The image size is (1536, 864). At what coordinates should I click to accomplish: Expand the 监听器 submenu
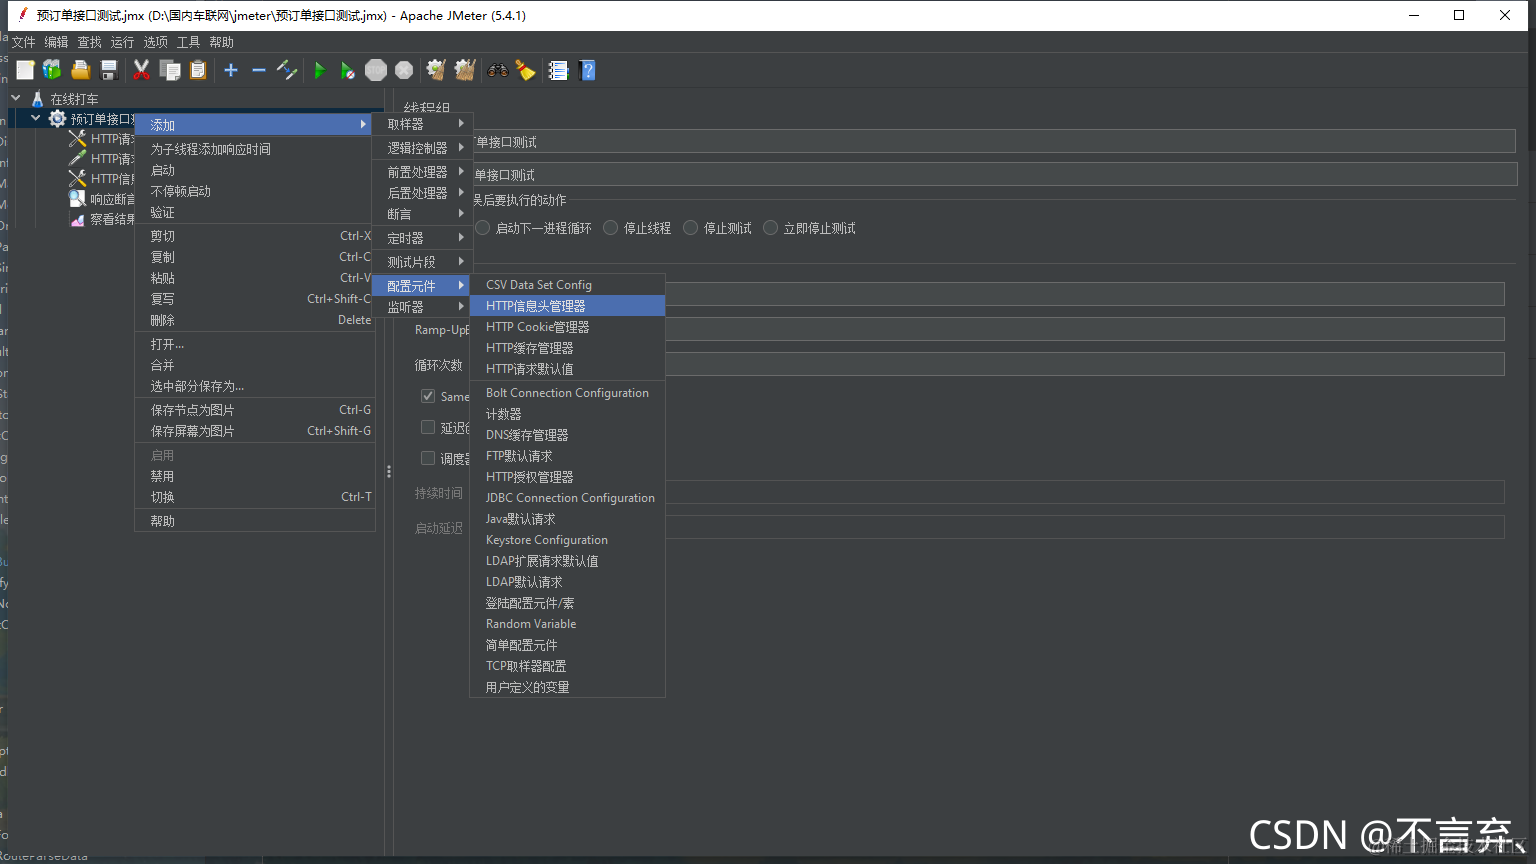[421, 307]
